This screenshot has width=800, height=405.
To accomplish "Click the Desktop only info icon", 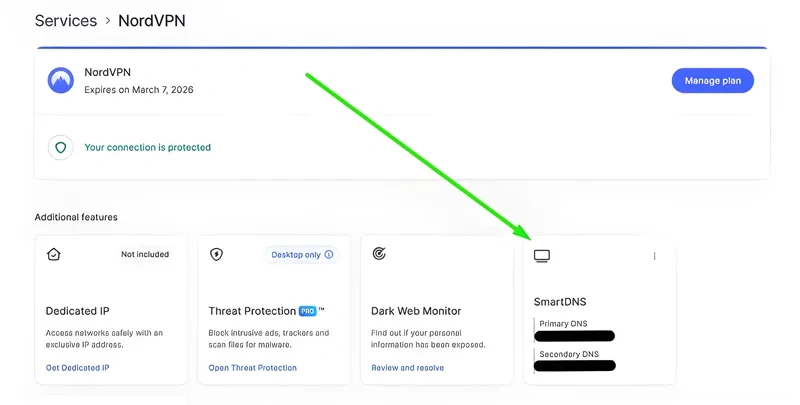I will click(x=329, y=255).
